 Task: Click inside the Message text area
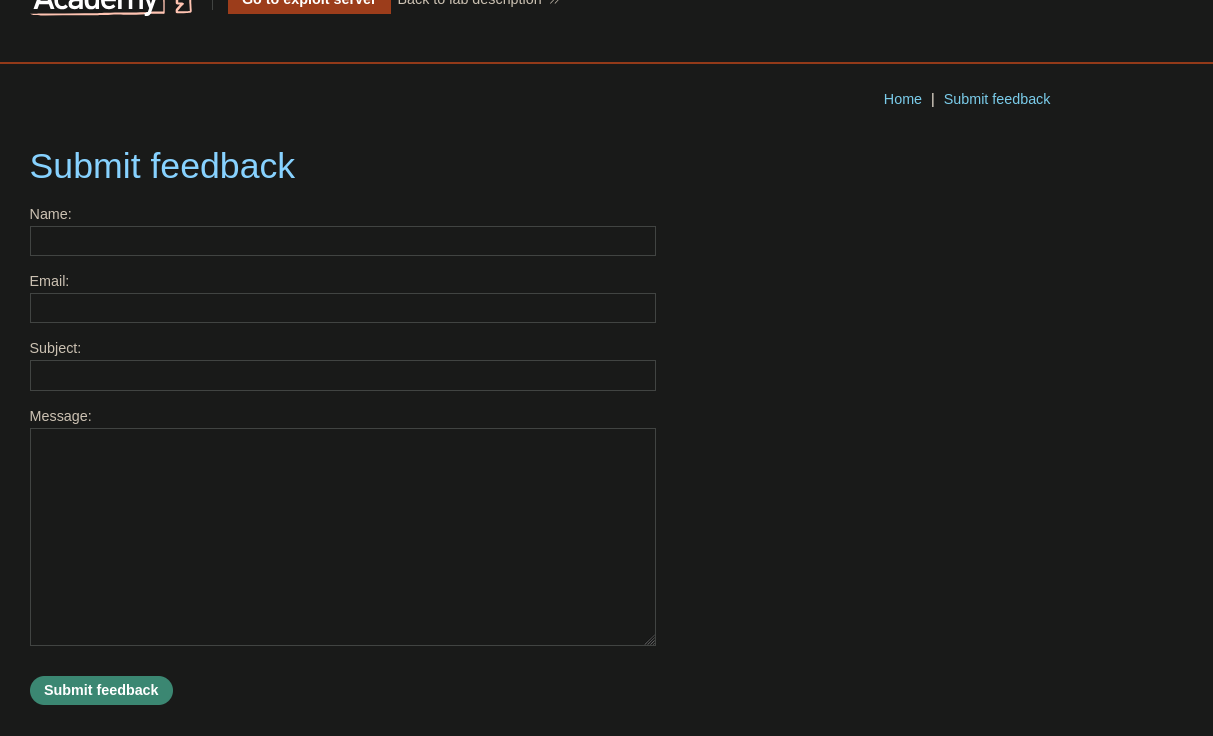[x=342, y=537]
